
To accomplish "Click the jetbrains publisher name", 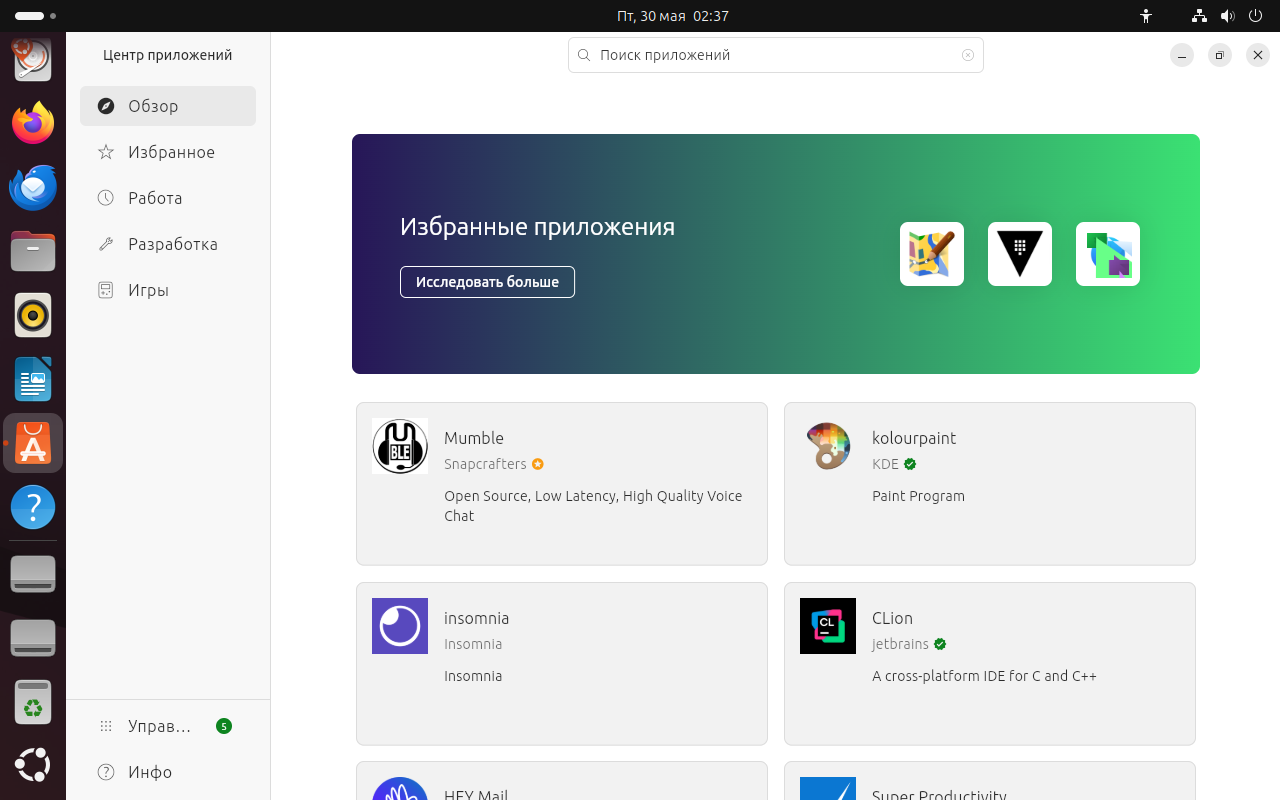I will [900, 644].
